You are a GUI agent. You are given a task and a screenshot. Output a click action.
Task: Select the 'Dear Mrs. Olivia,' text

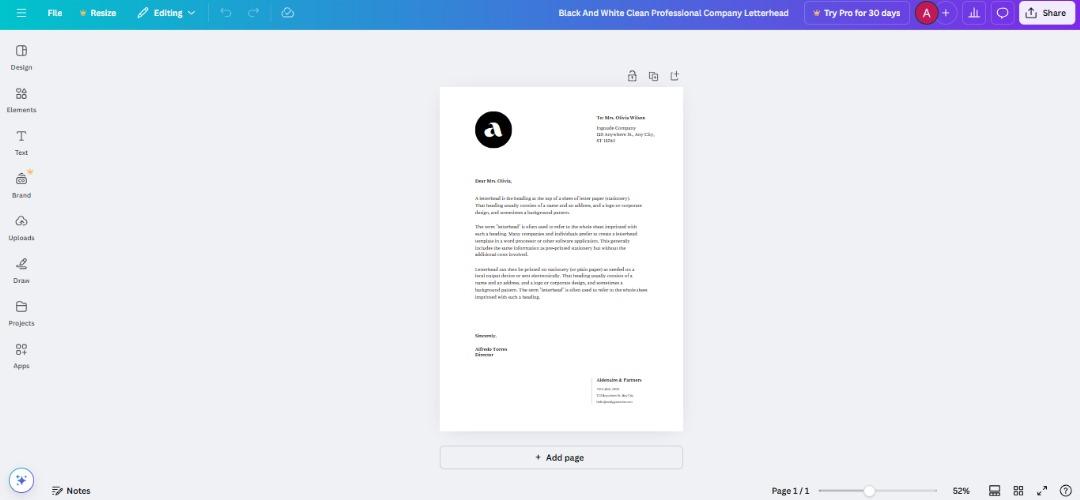493,180
